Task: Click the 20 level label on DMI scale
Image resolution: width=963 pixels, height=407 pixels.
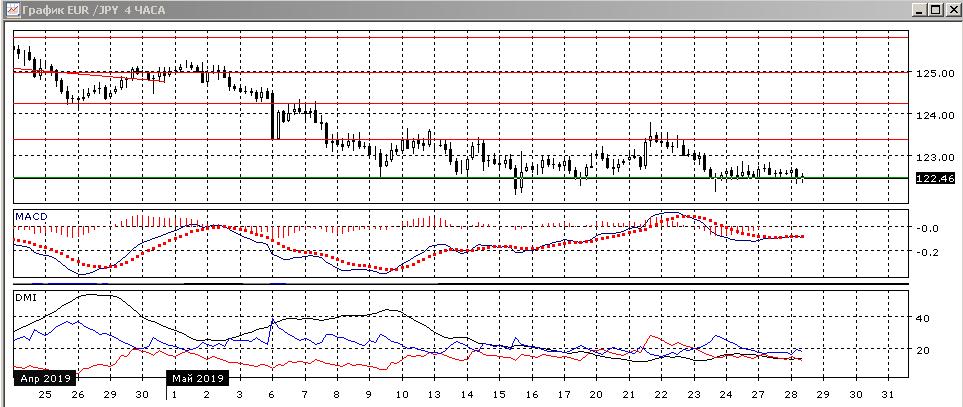Action: 923,351
